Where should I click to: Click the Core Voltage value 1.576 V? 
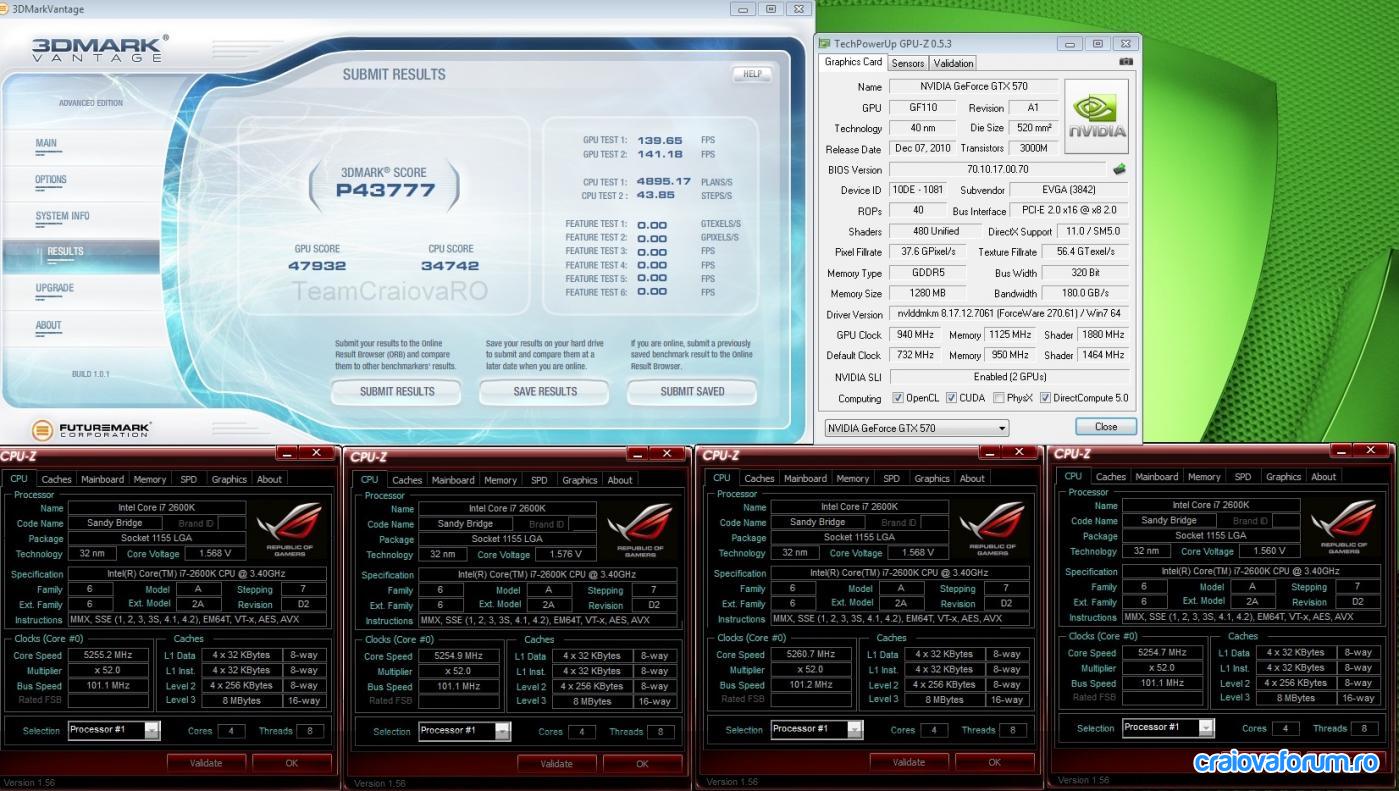(x=565, y=554)
